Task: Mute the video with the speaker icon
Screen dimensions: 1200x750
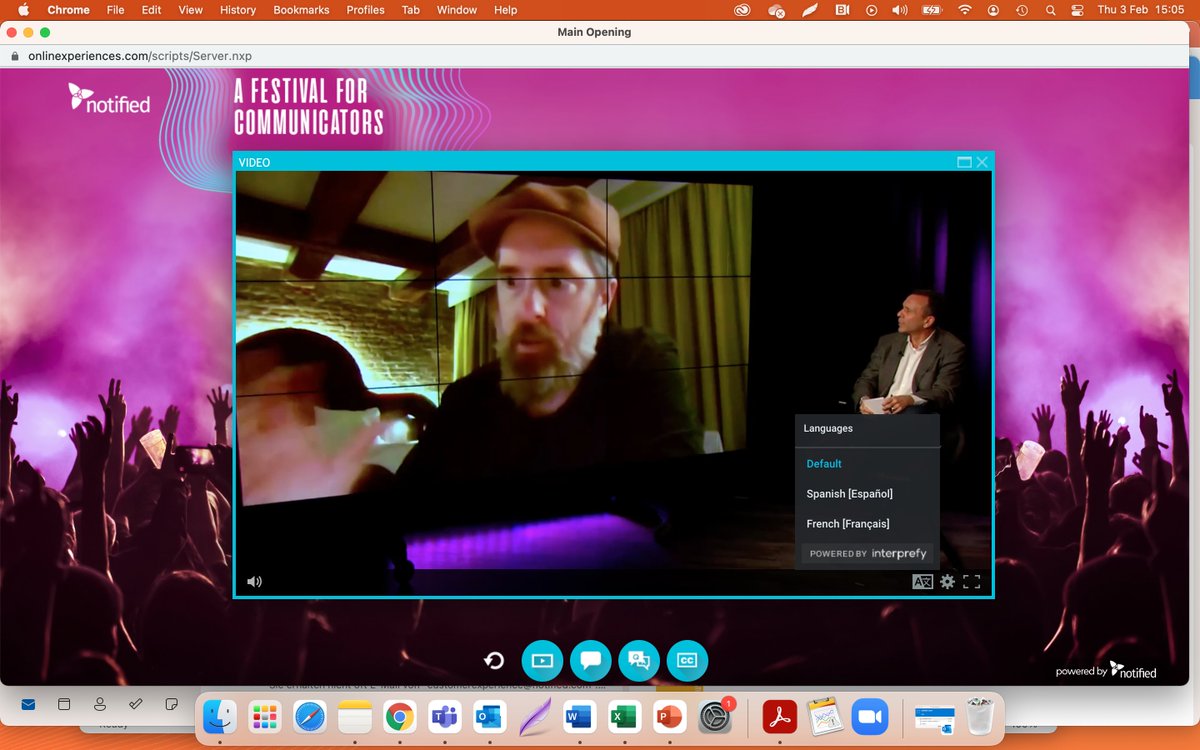Action: 255,581
